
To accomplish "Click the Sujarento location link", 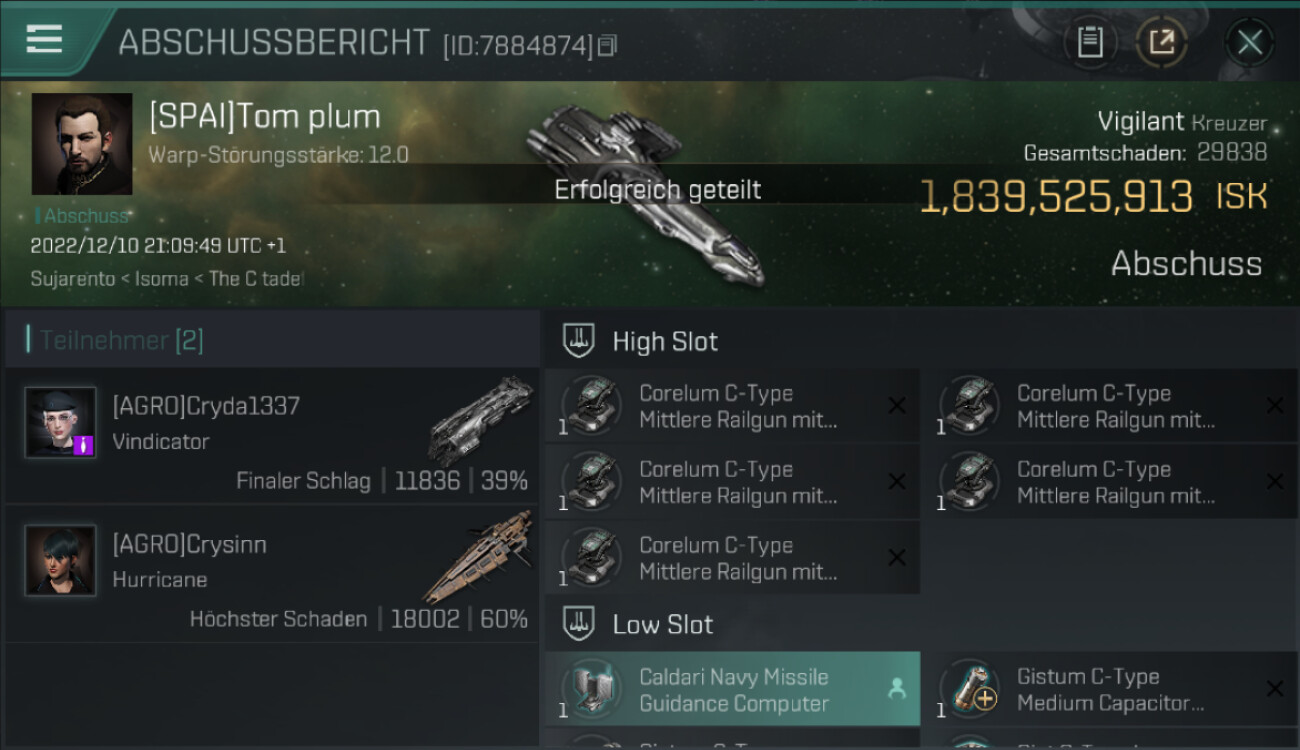I will tap(71, 279).
